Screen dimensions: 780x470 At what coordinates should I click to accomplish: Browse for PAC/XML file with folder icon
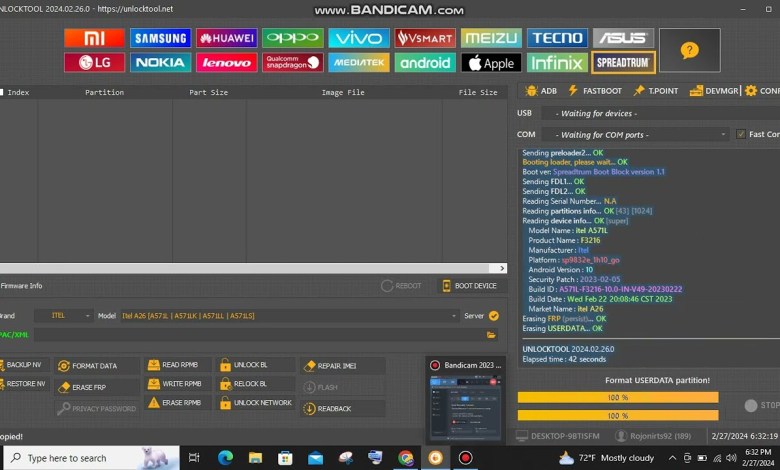click(x=492, y=334)
